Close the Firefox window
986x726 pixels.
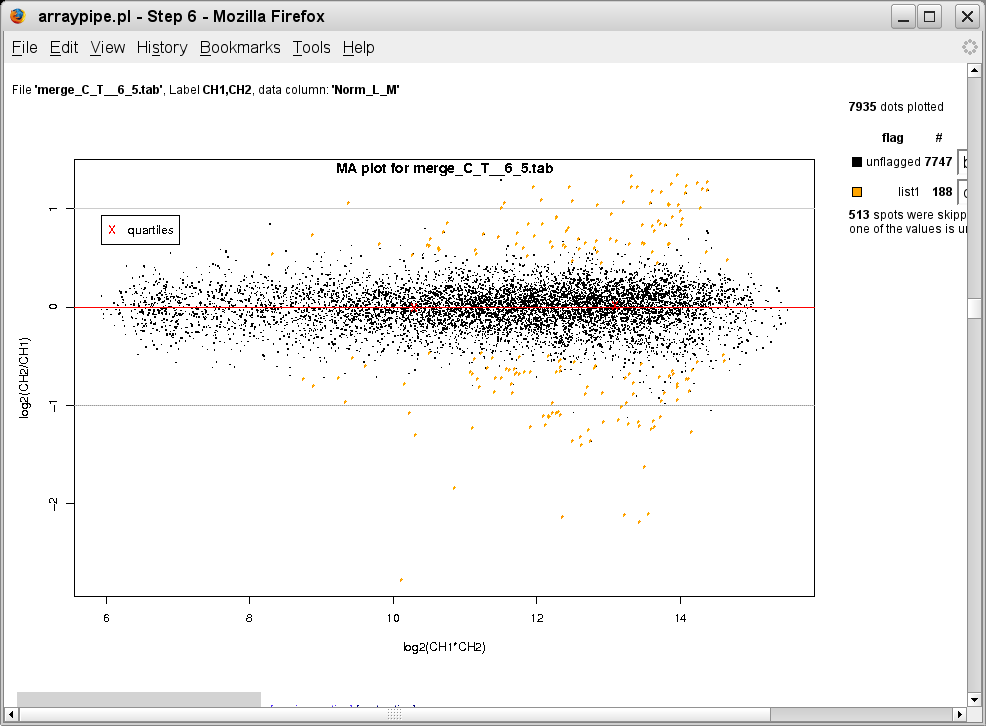coord(967,16)
